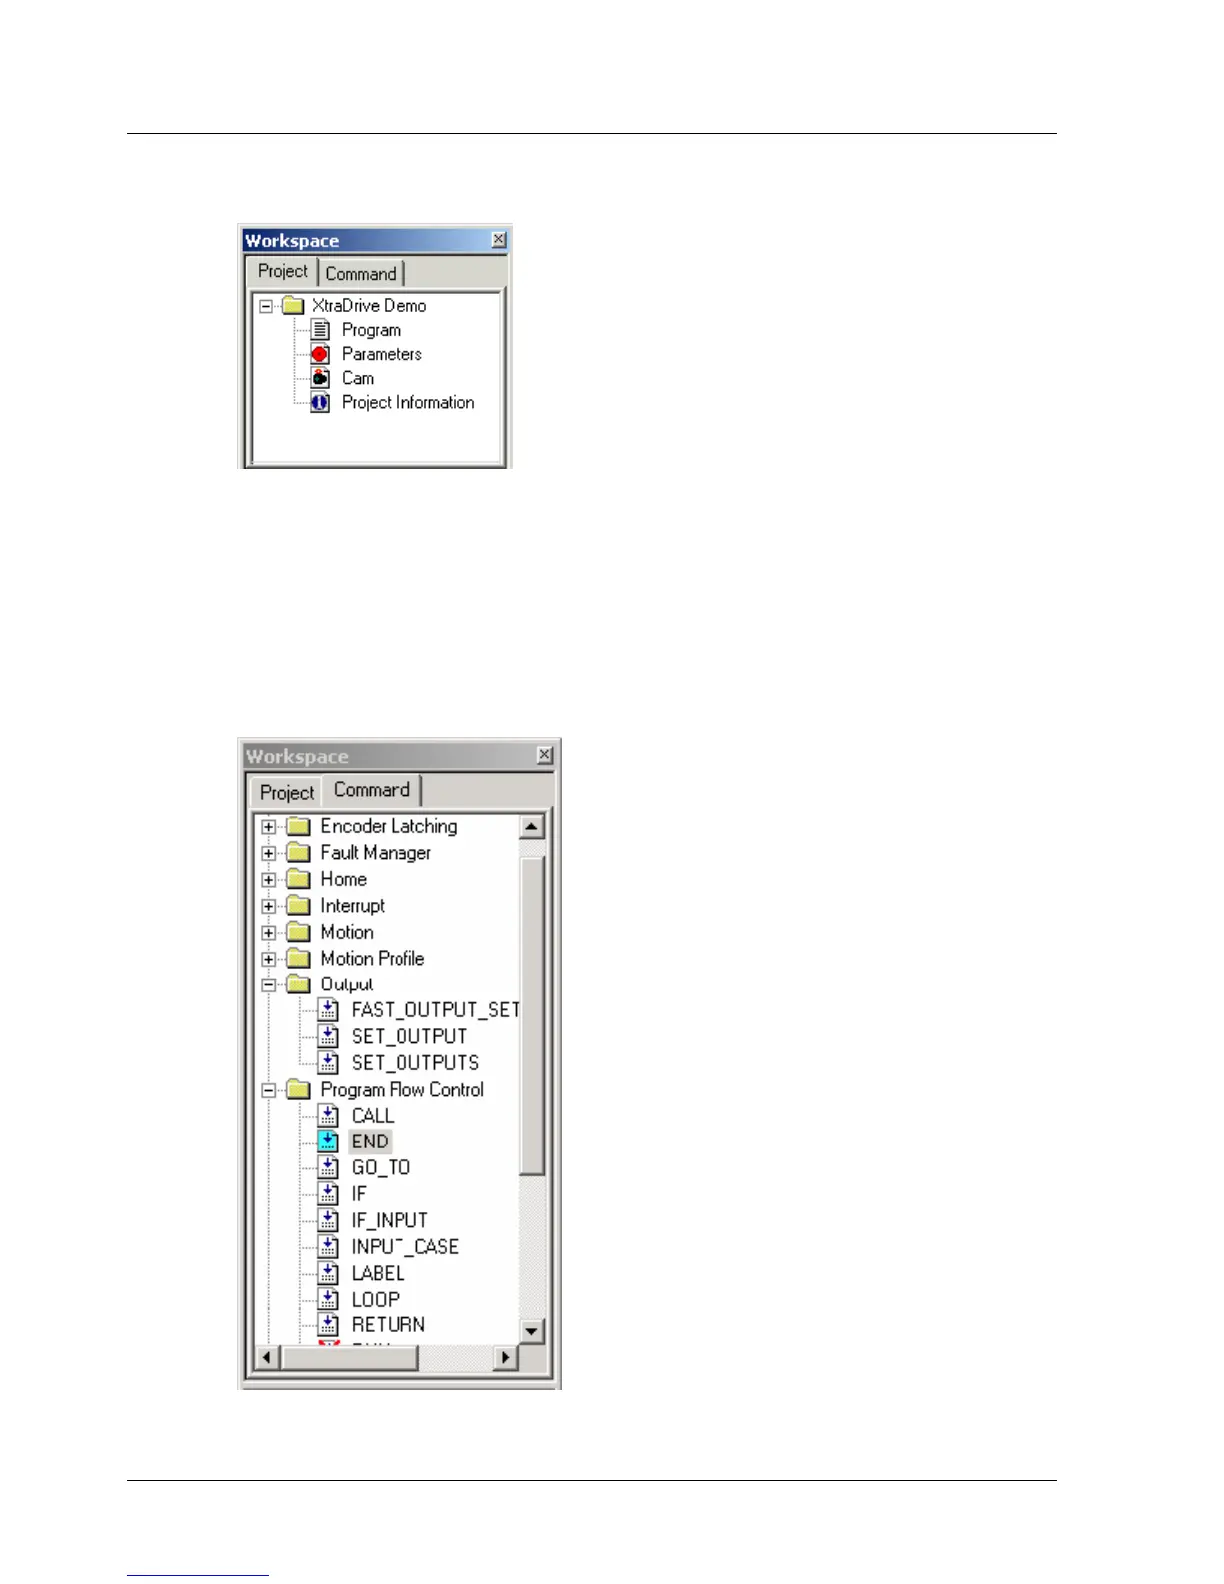Select the RETURN command label

coord(388,1325)
